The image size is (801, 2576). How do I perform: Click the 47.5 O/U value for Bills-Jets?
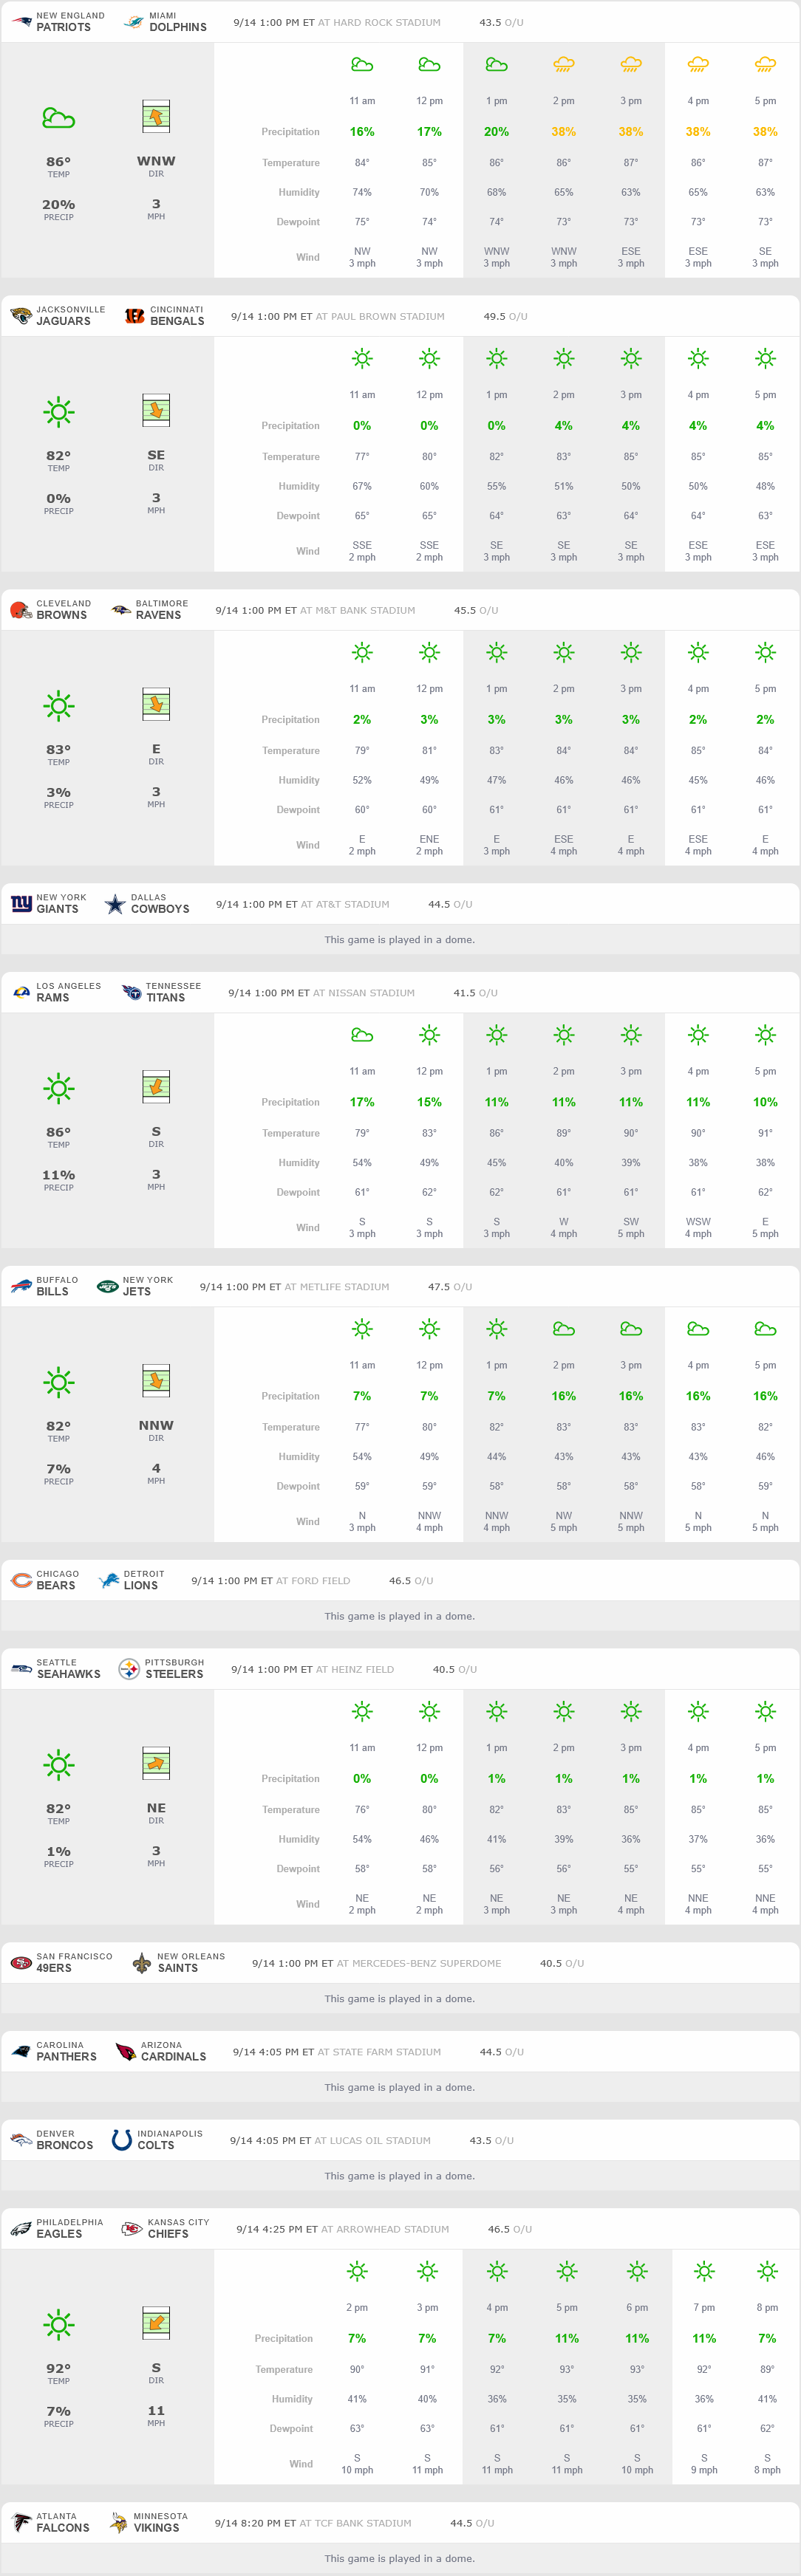pyautogui.click(x=450, y=1287)
